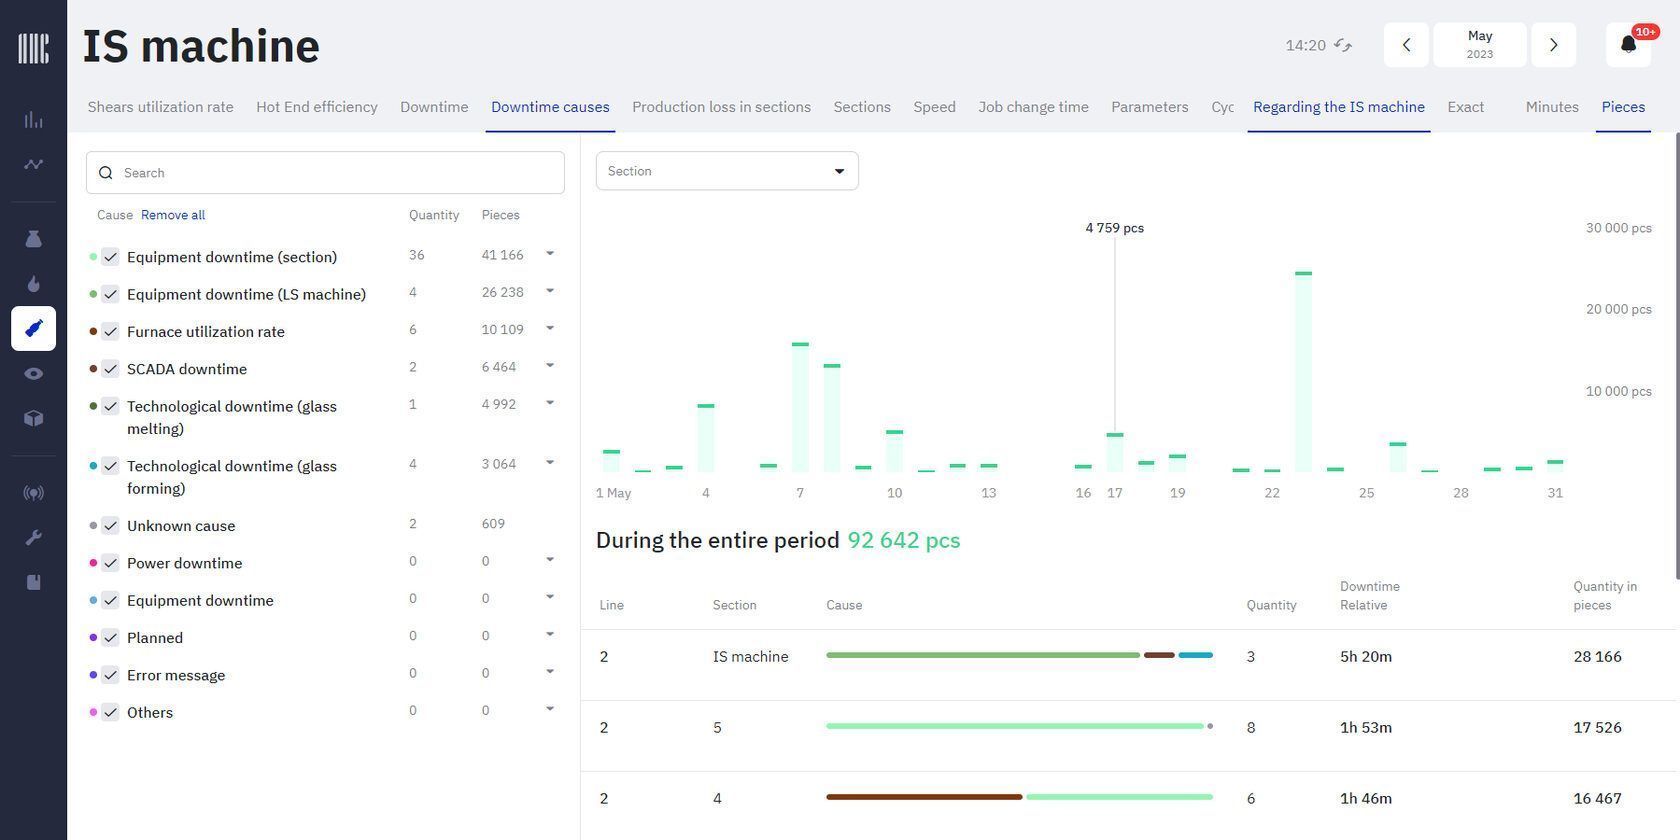
Task: Open the bar chart statistics sidebar icon
Action: tap(33, 120)
